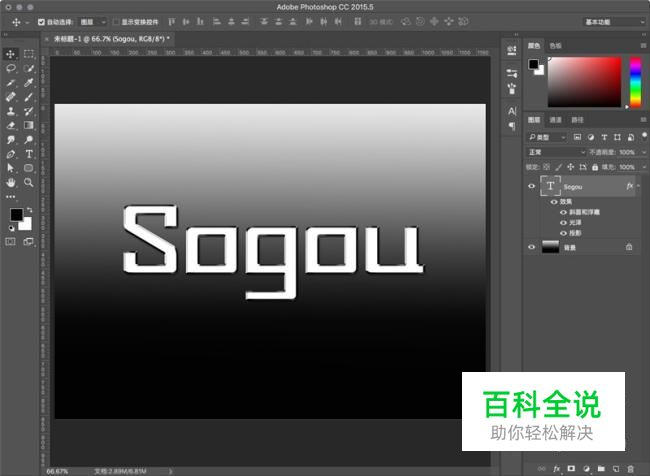Open the Character panel icon in dock
The height and width of the screenshot is (476, 650).
pyautogui.click(x=512, y=111)
